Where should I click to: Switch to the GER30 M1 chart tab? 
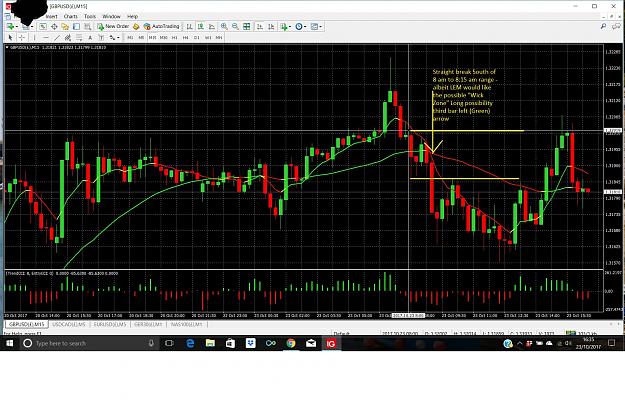148,324
